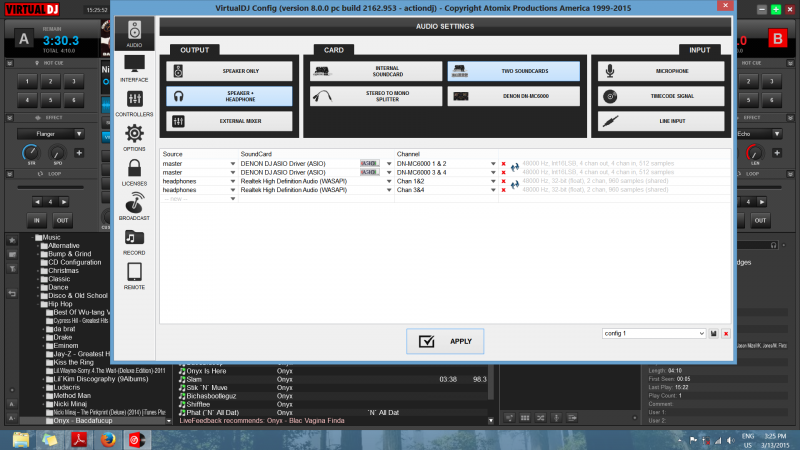Save the config 1 preset with disk icon
This screenshot has width=800, height=450.
(714, 334)
